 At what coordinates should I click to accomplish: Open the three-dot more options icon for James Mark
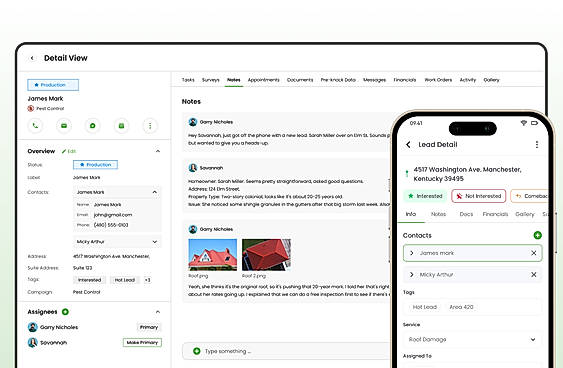click(150, 126)
